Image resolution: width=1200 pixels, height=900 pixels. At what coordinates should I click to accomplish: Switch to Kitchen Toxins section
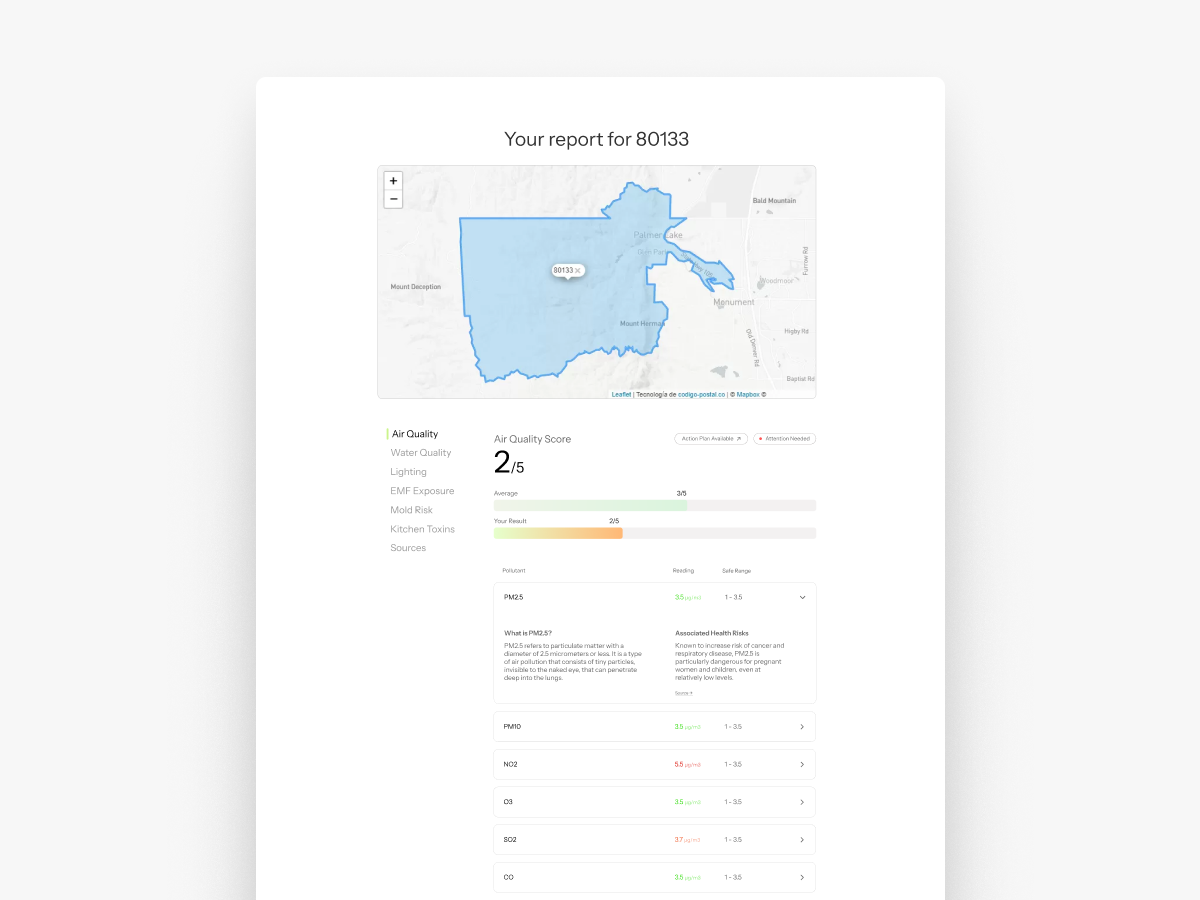[422, 529]
